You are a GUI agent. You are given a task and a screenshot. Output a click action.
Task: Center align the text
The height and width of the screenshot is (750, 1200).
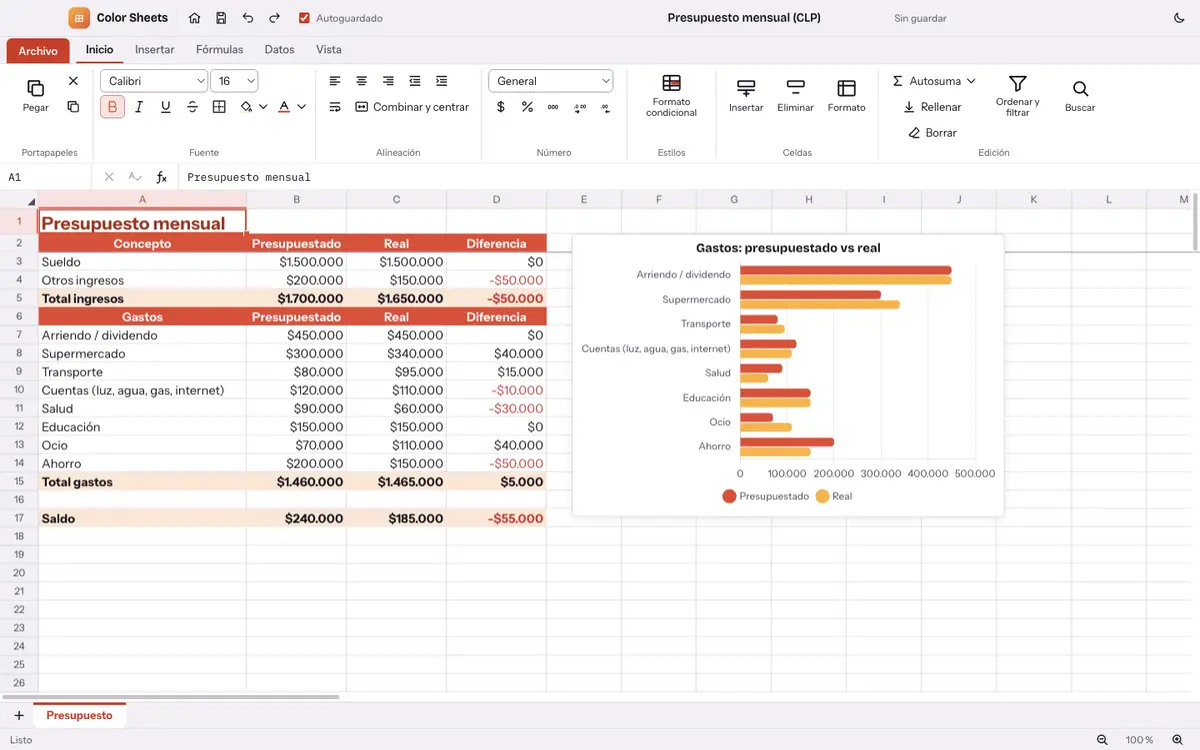362,81
